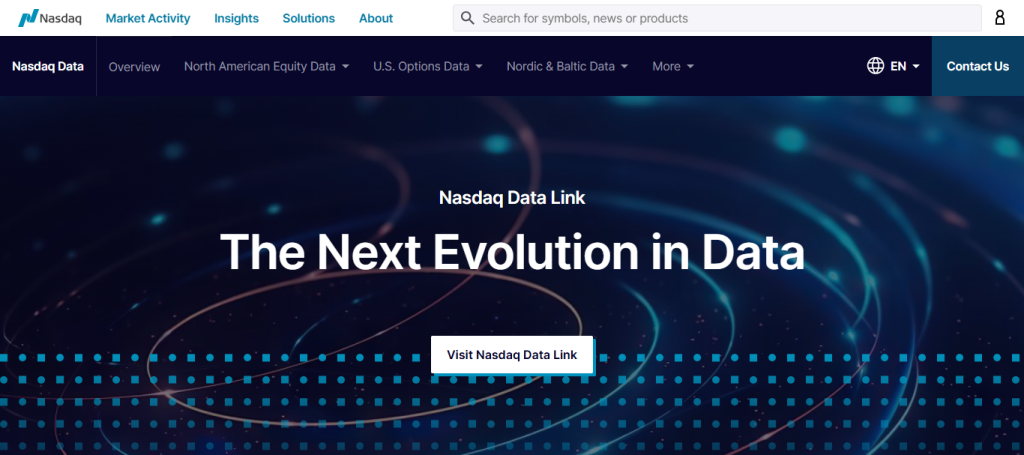Expand North American Equity Data dropdown
This screenshot has height=455, width=1024.
(266, 67)
